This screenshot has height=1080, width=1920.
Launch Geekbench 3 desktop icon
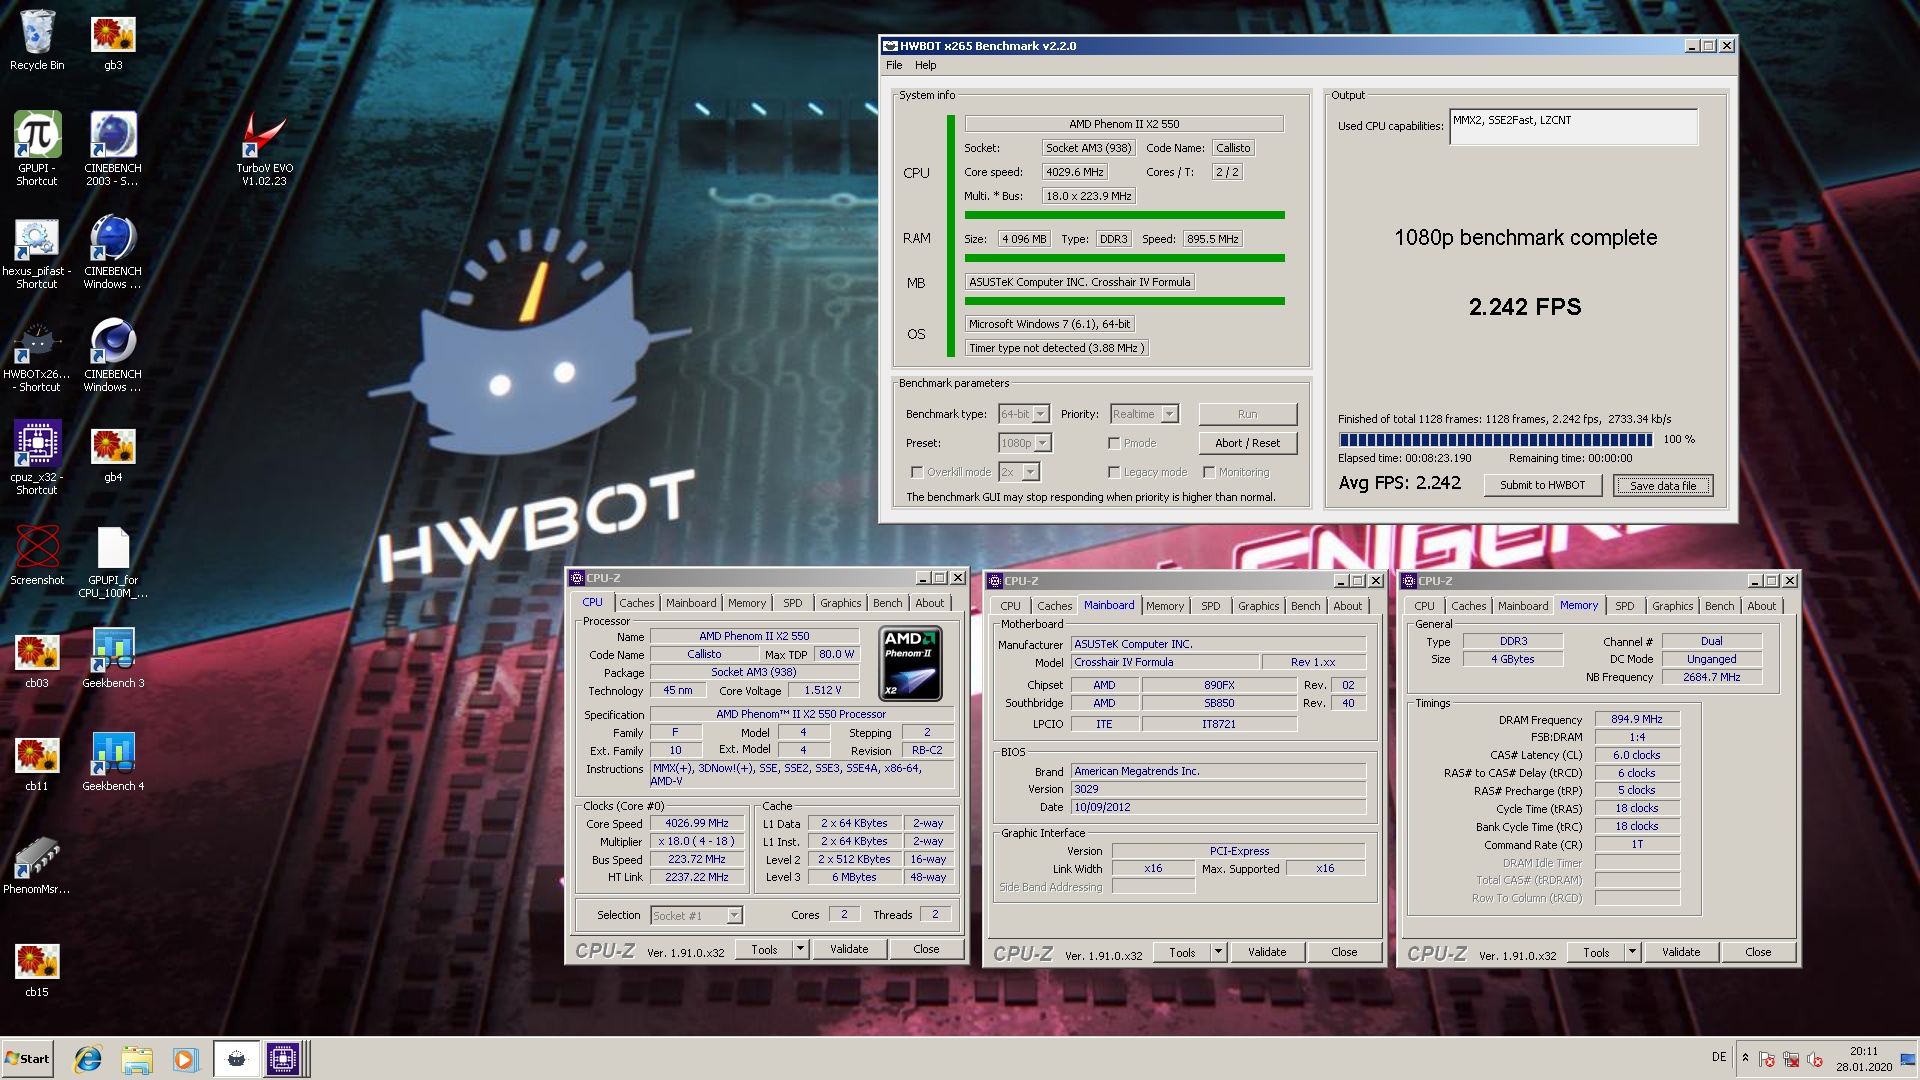click(x=113, y=658)
